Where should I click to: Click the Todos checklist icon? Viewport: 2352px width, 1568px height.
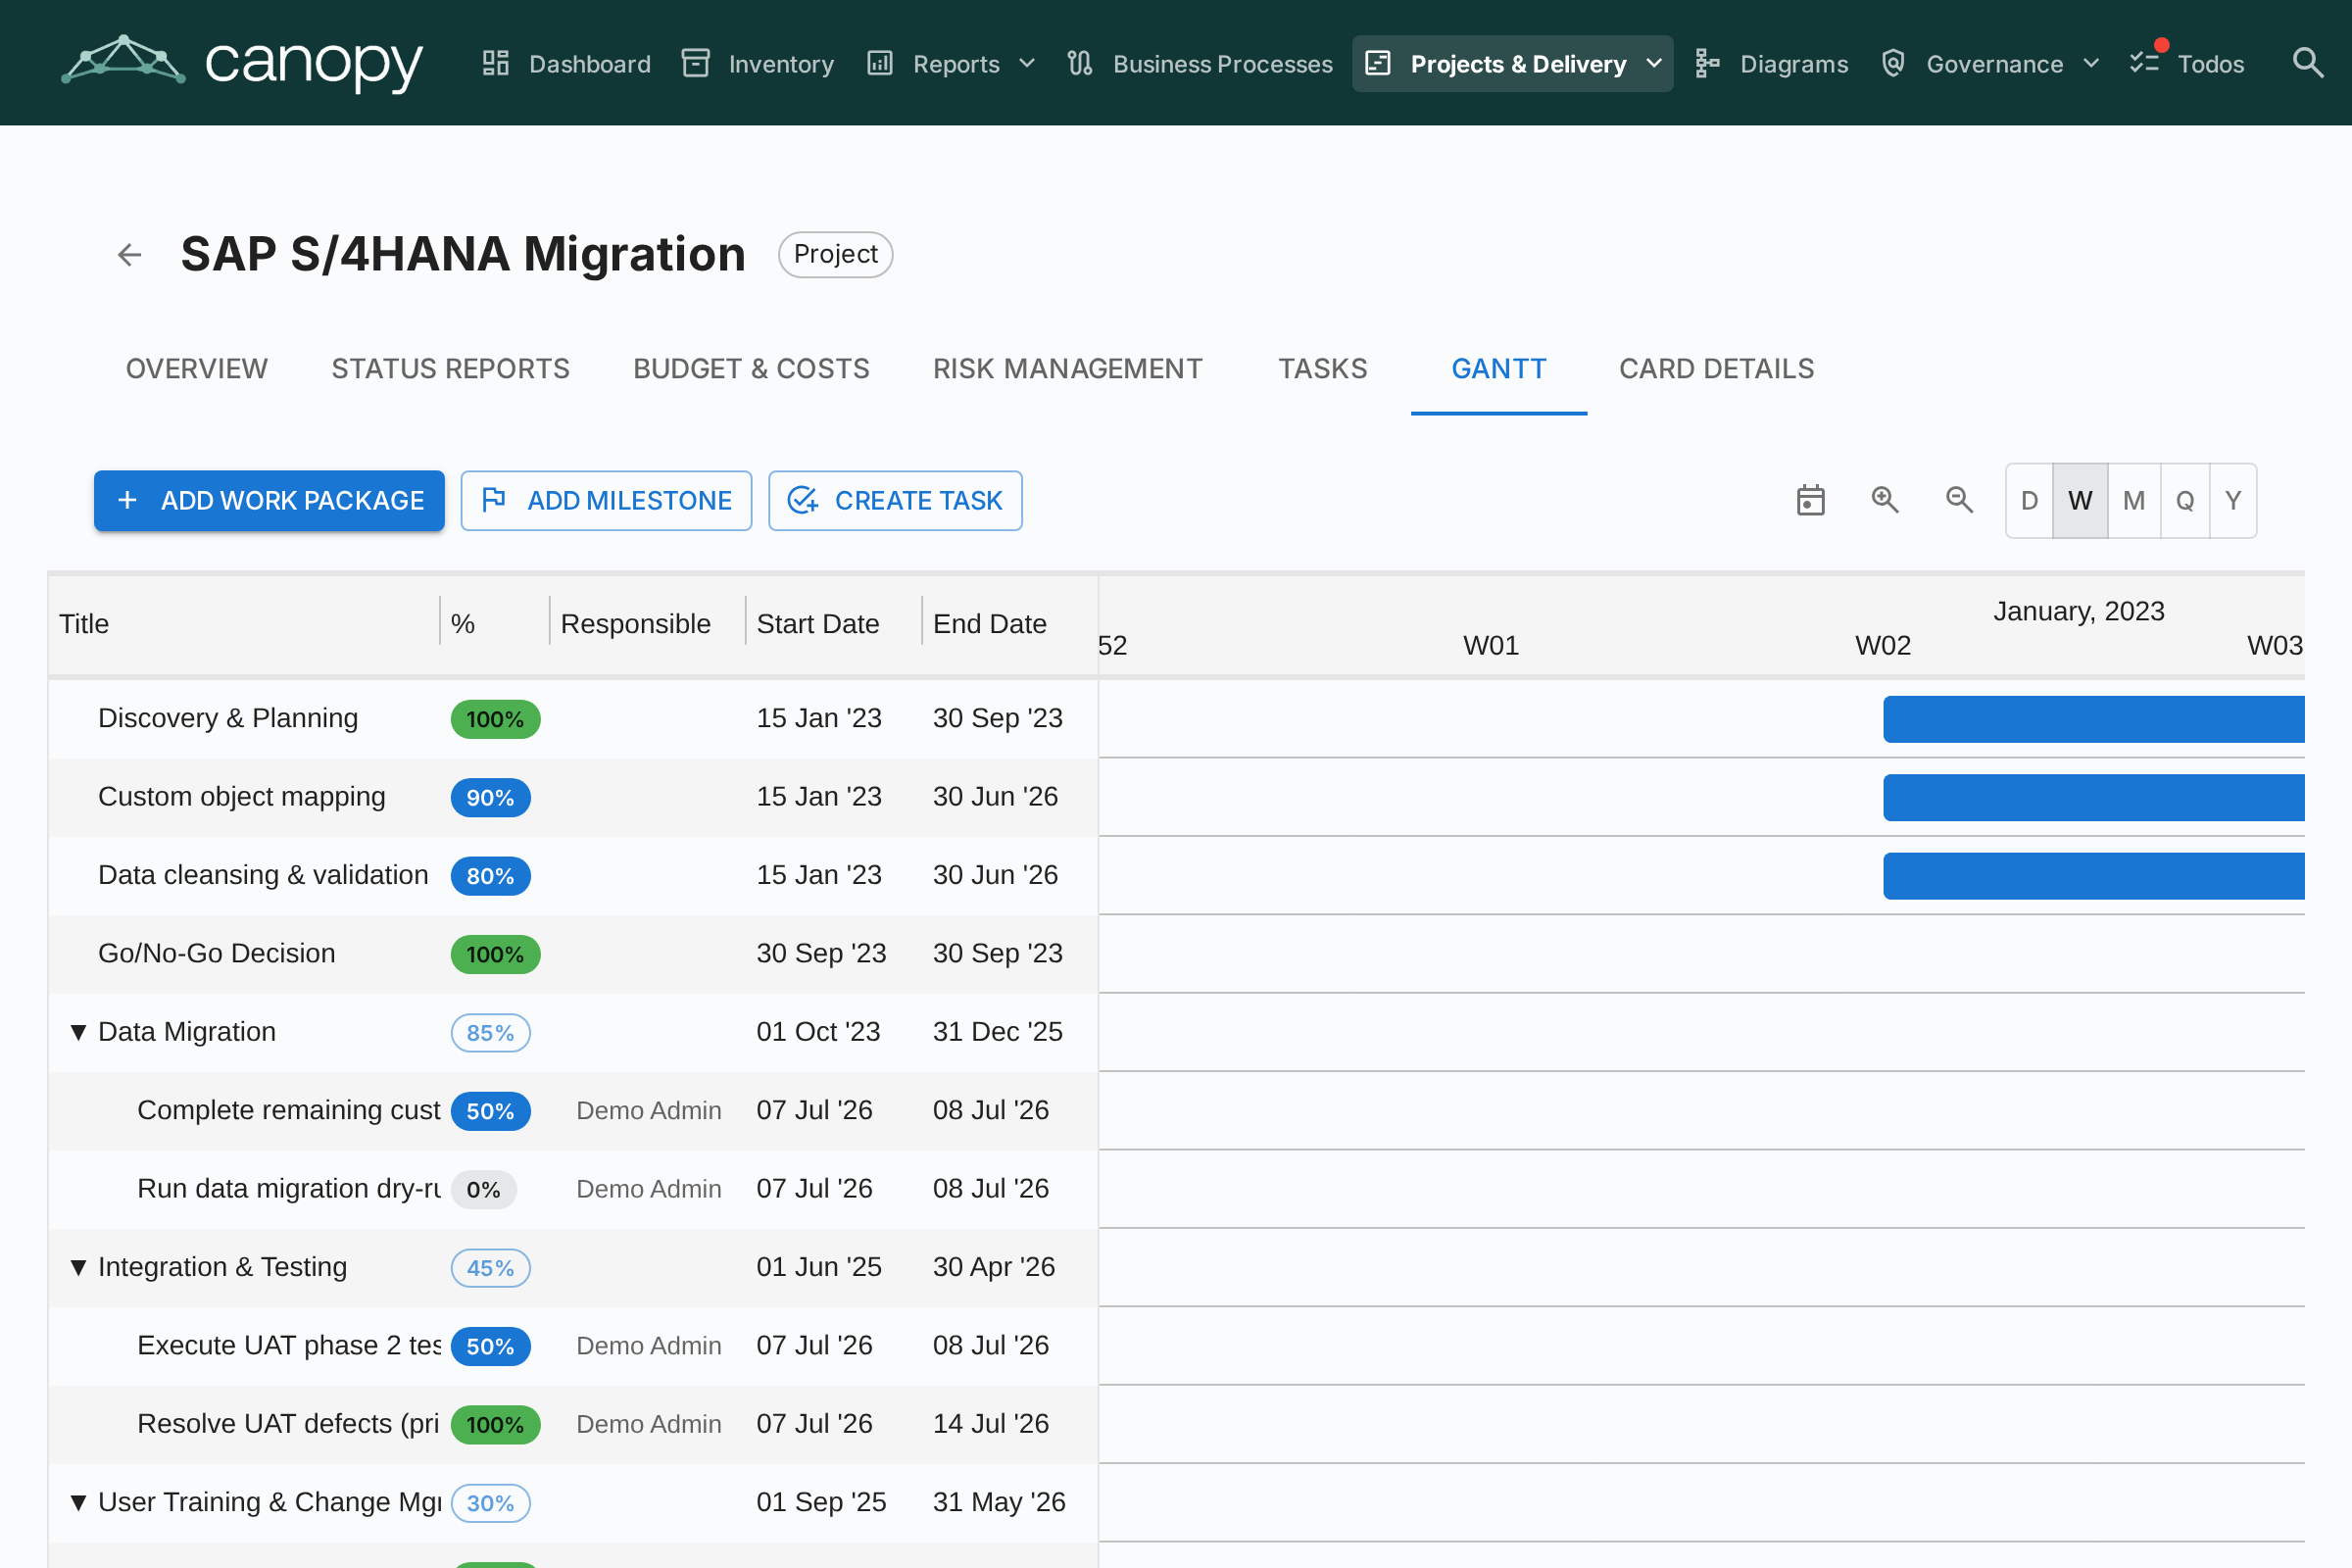tap(2144, 63)
